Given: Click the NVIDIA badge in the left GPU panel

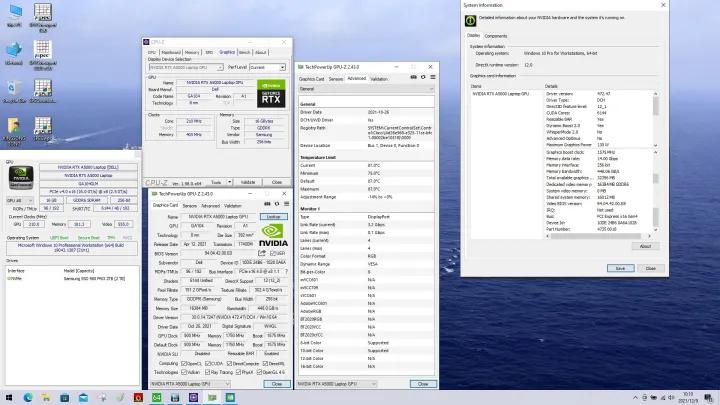Looking at the screenshot, I should click(21, 177).
